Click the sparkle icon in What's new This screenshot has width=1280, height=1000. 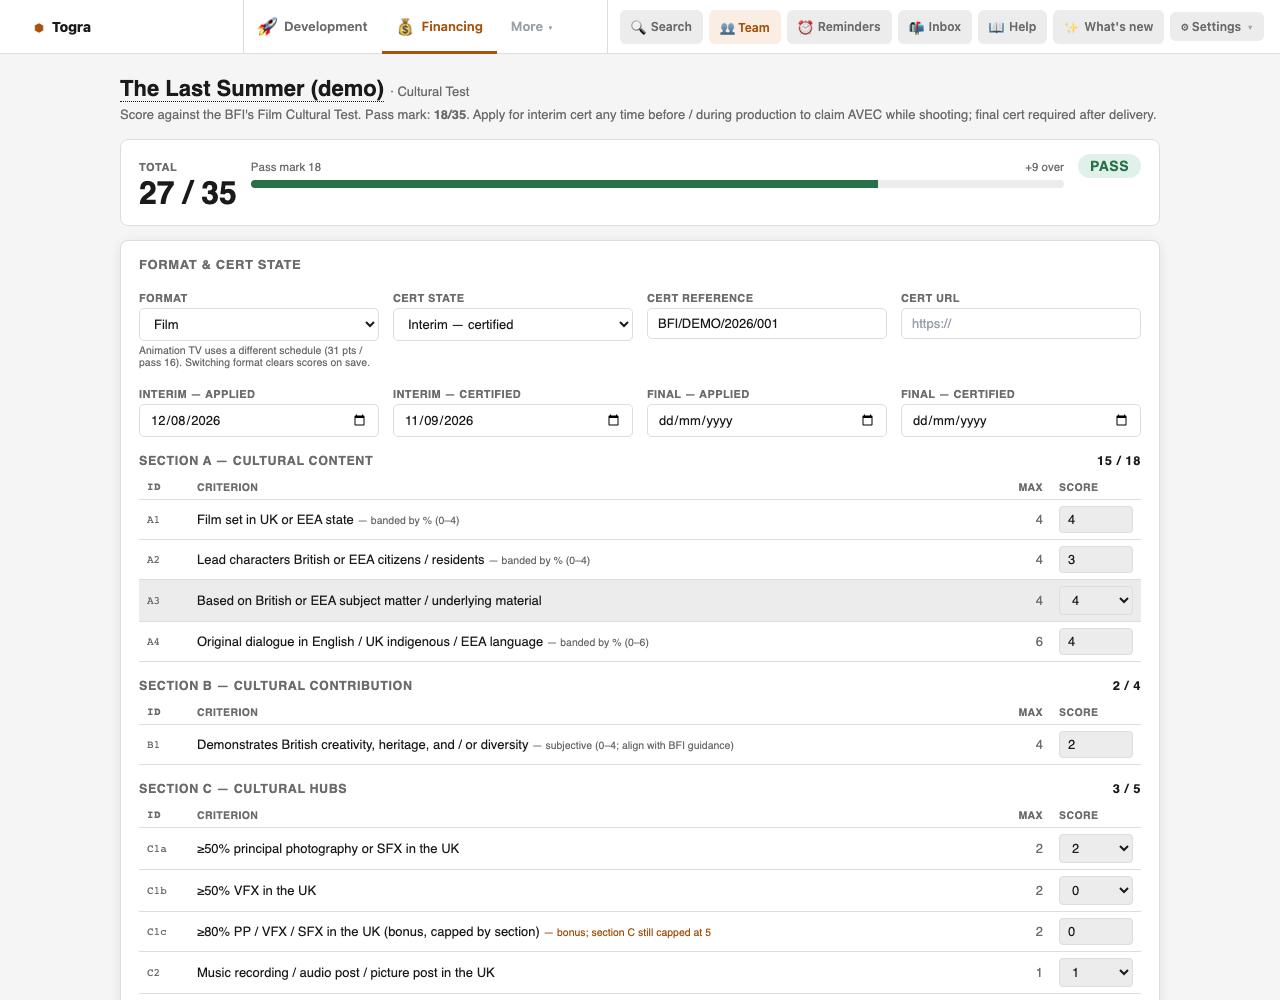(1071, 27)
